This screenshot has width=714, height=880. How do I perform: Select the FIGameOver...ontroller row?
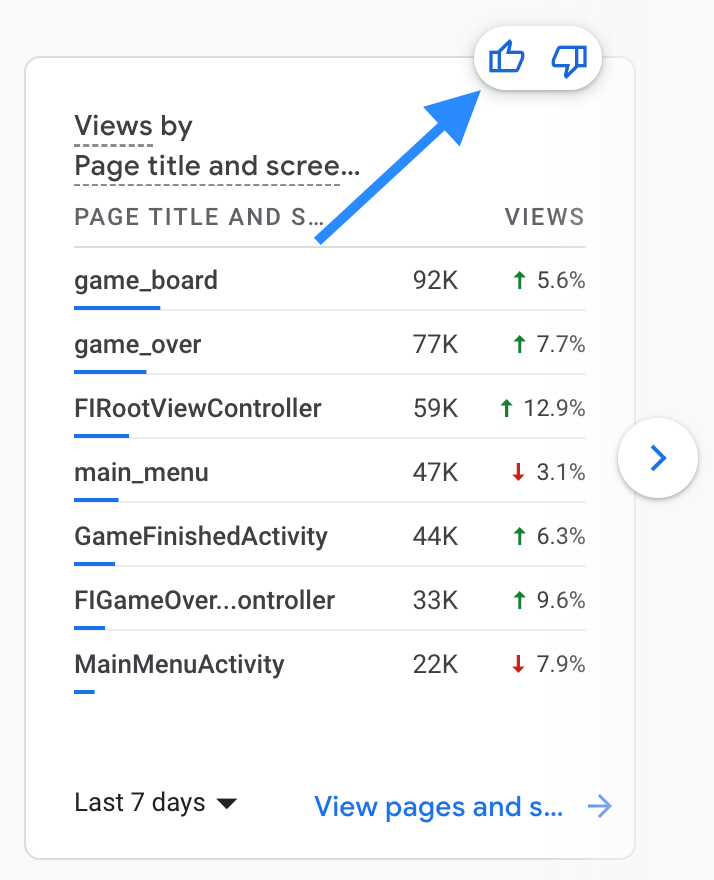coord(329,599)
